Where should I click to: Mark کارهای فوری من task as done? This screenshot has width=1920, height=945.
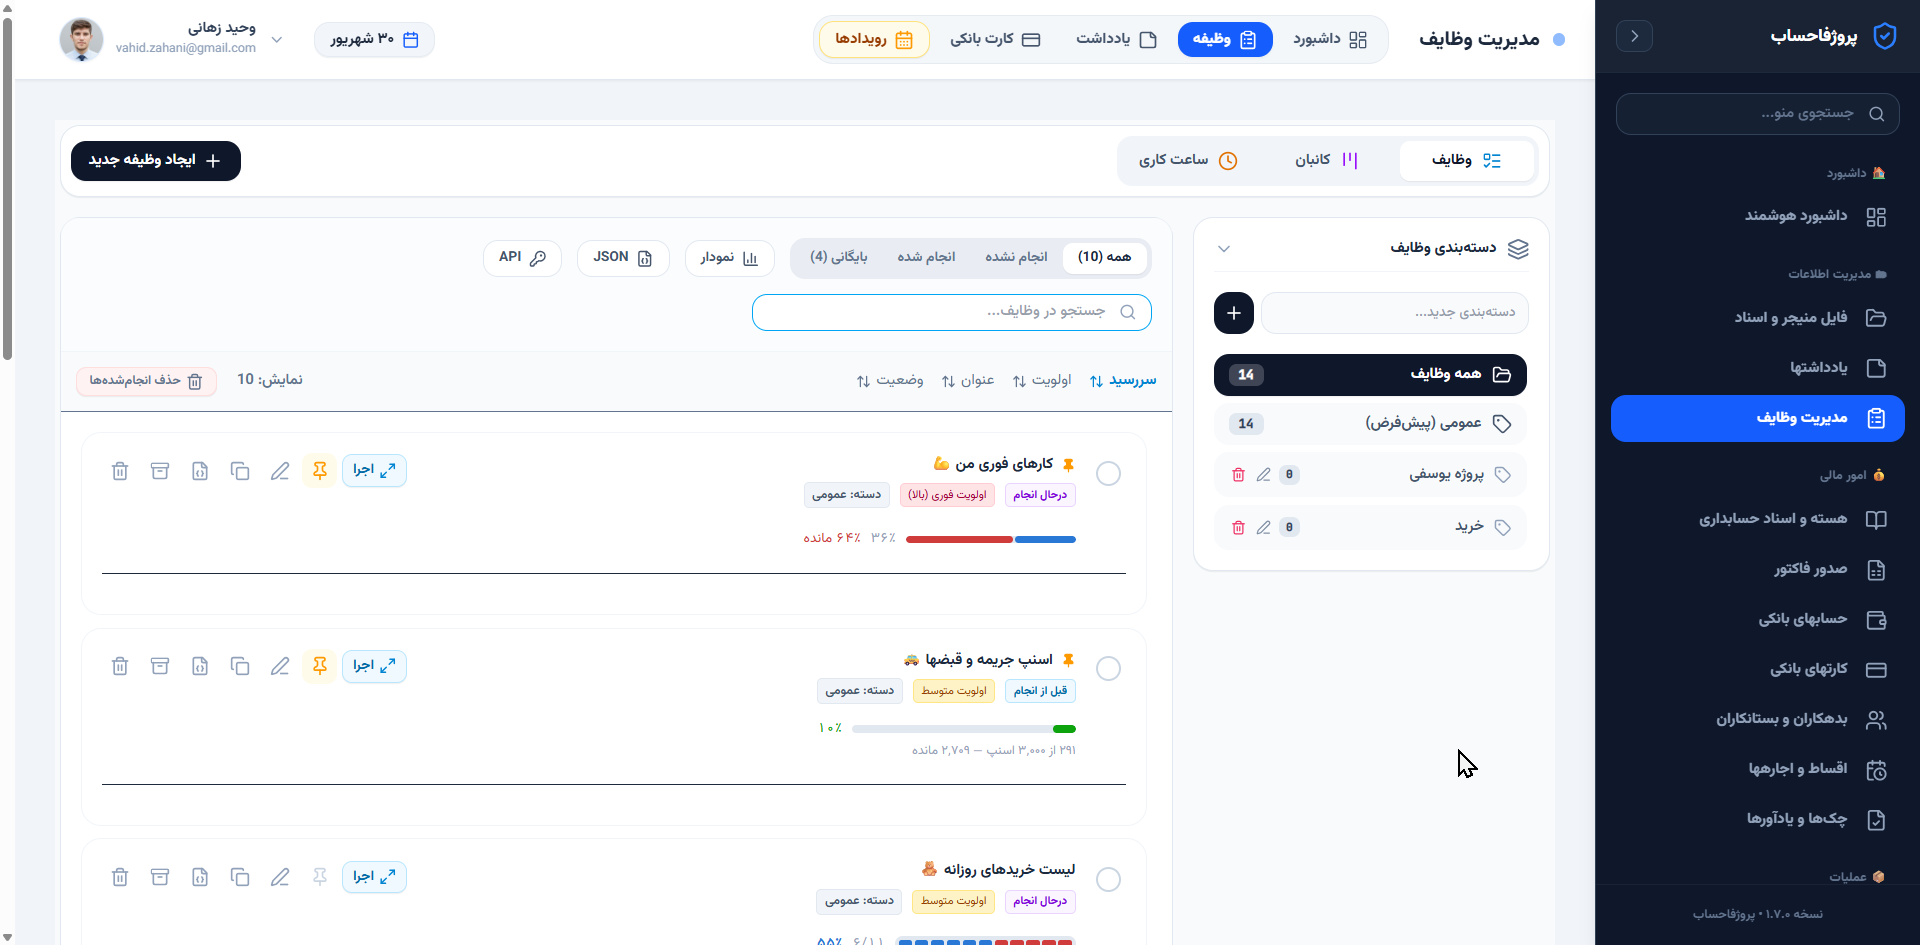[x=1108, y=474]
